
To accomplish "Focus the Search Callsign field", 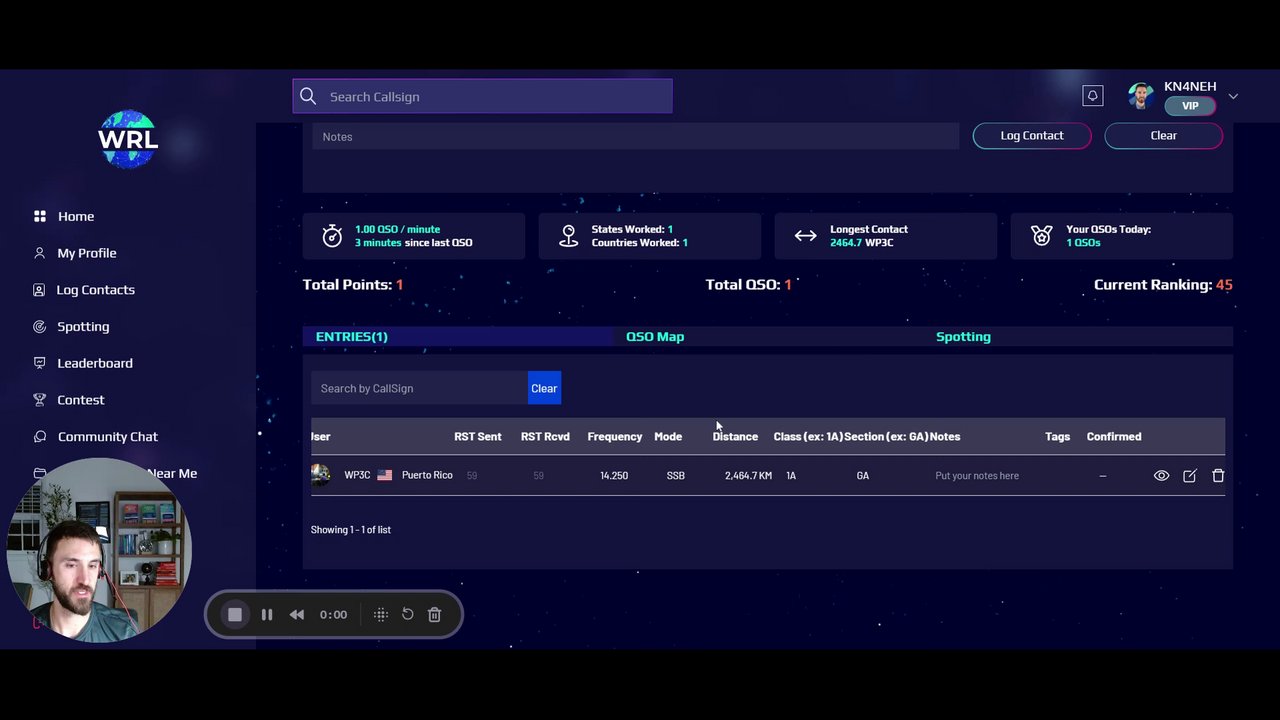I will pyautogui.click(x=483, y=96).
